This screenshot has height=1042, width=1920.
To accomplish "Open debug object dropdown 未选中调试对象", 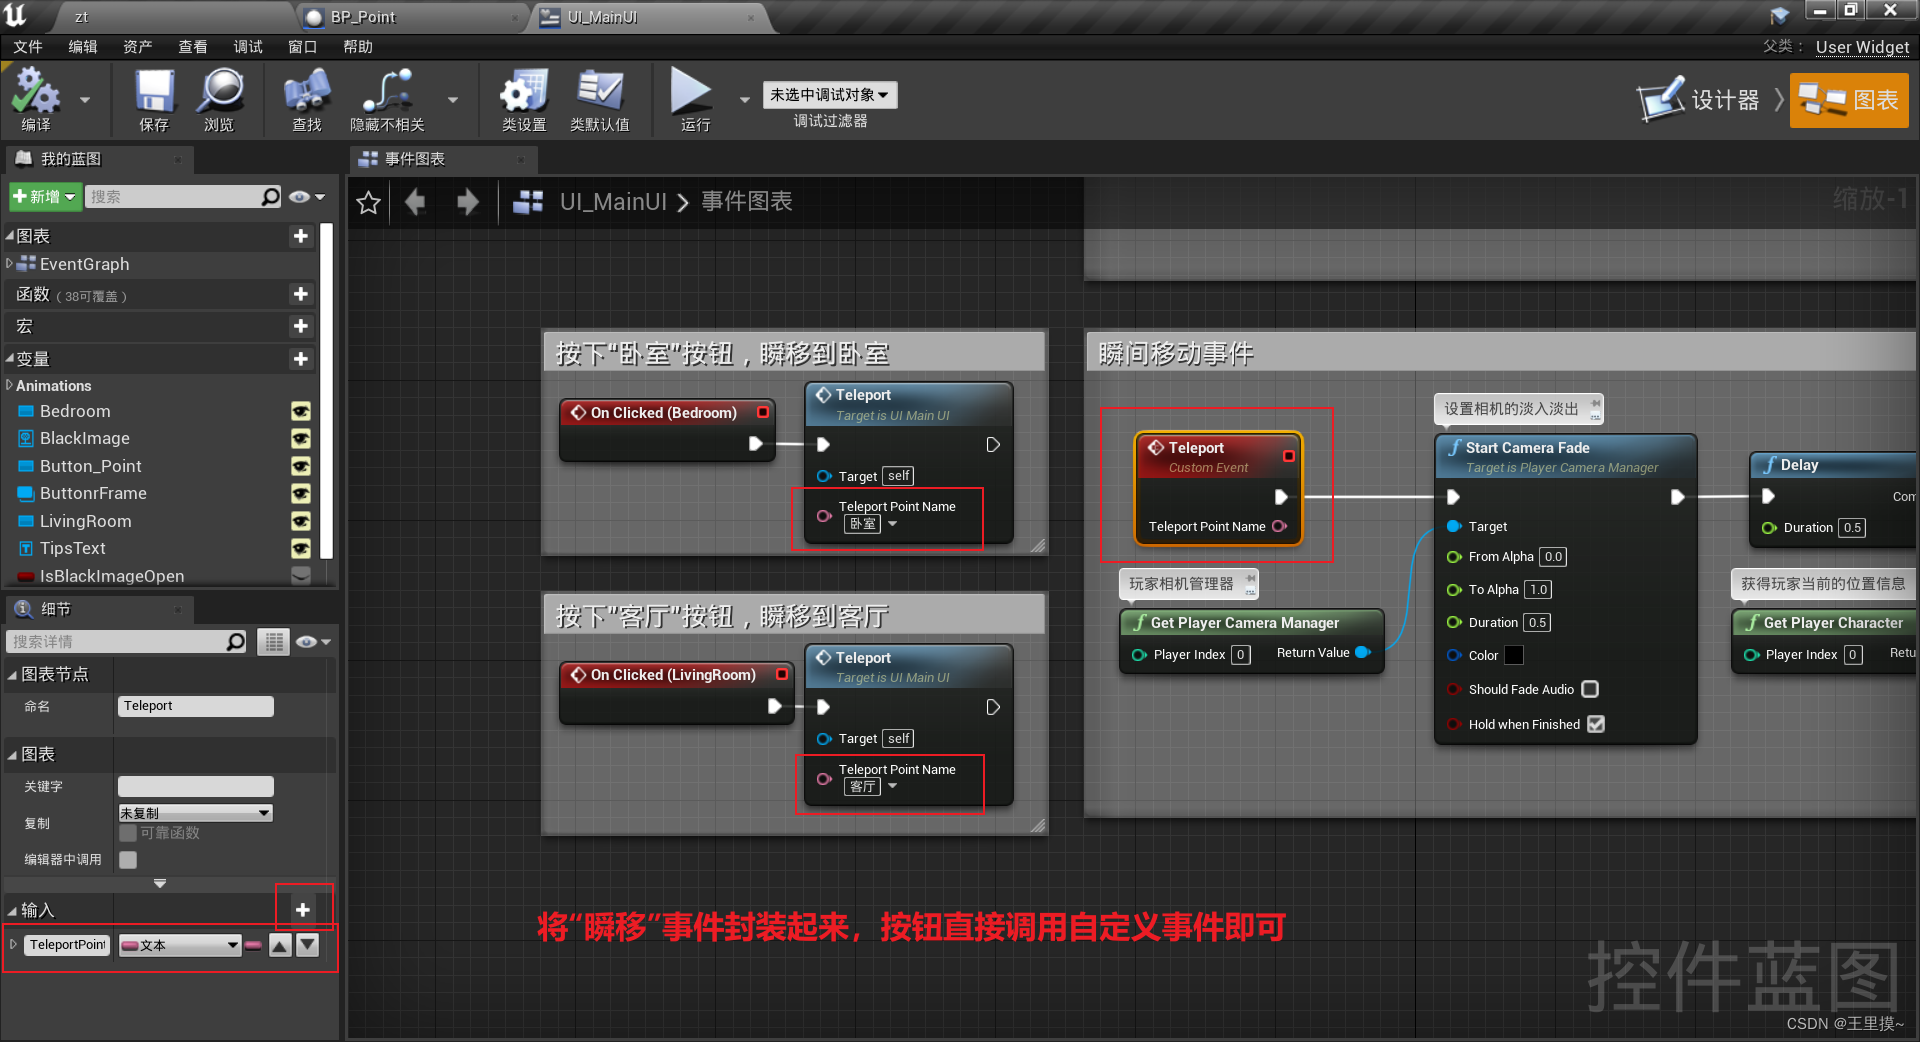I will coord(830,95).
